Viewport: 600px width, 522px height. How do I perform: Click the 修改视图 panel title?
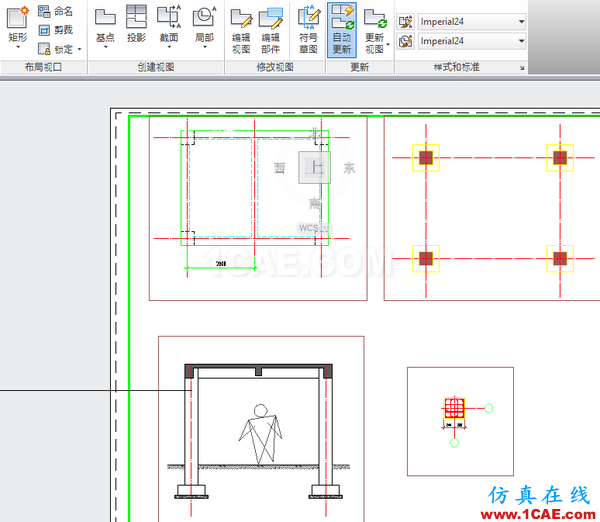(275, 67)
